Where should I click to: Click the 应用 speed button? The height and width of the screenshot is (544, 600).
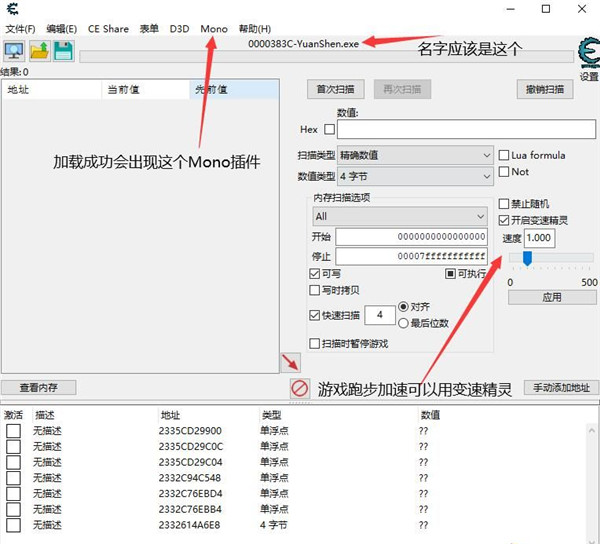(552, 297)
